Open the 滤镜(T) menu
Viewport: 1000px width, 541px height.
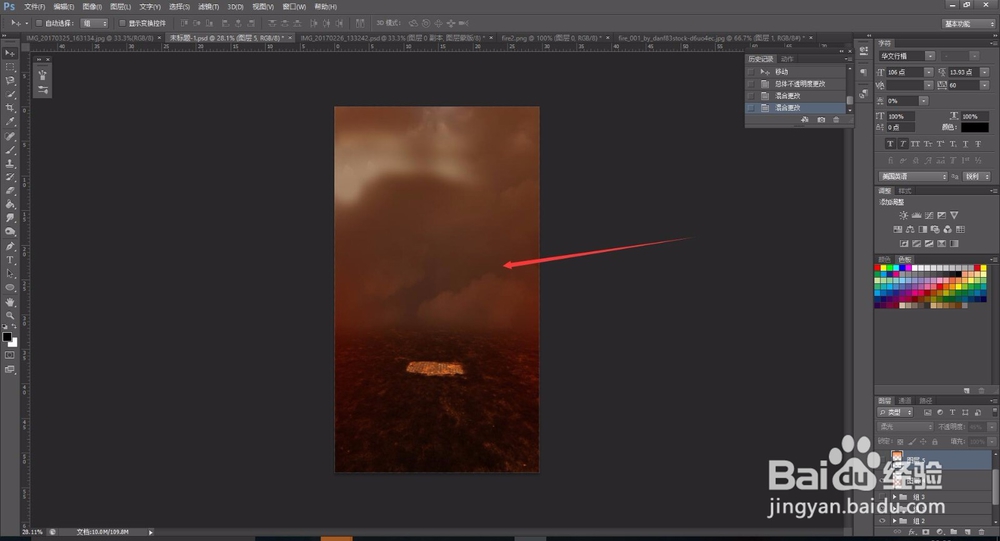click(208, 6)
